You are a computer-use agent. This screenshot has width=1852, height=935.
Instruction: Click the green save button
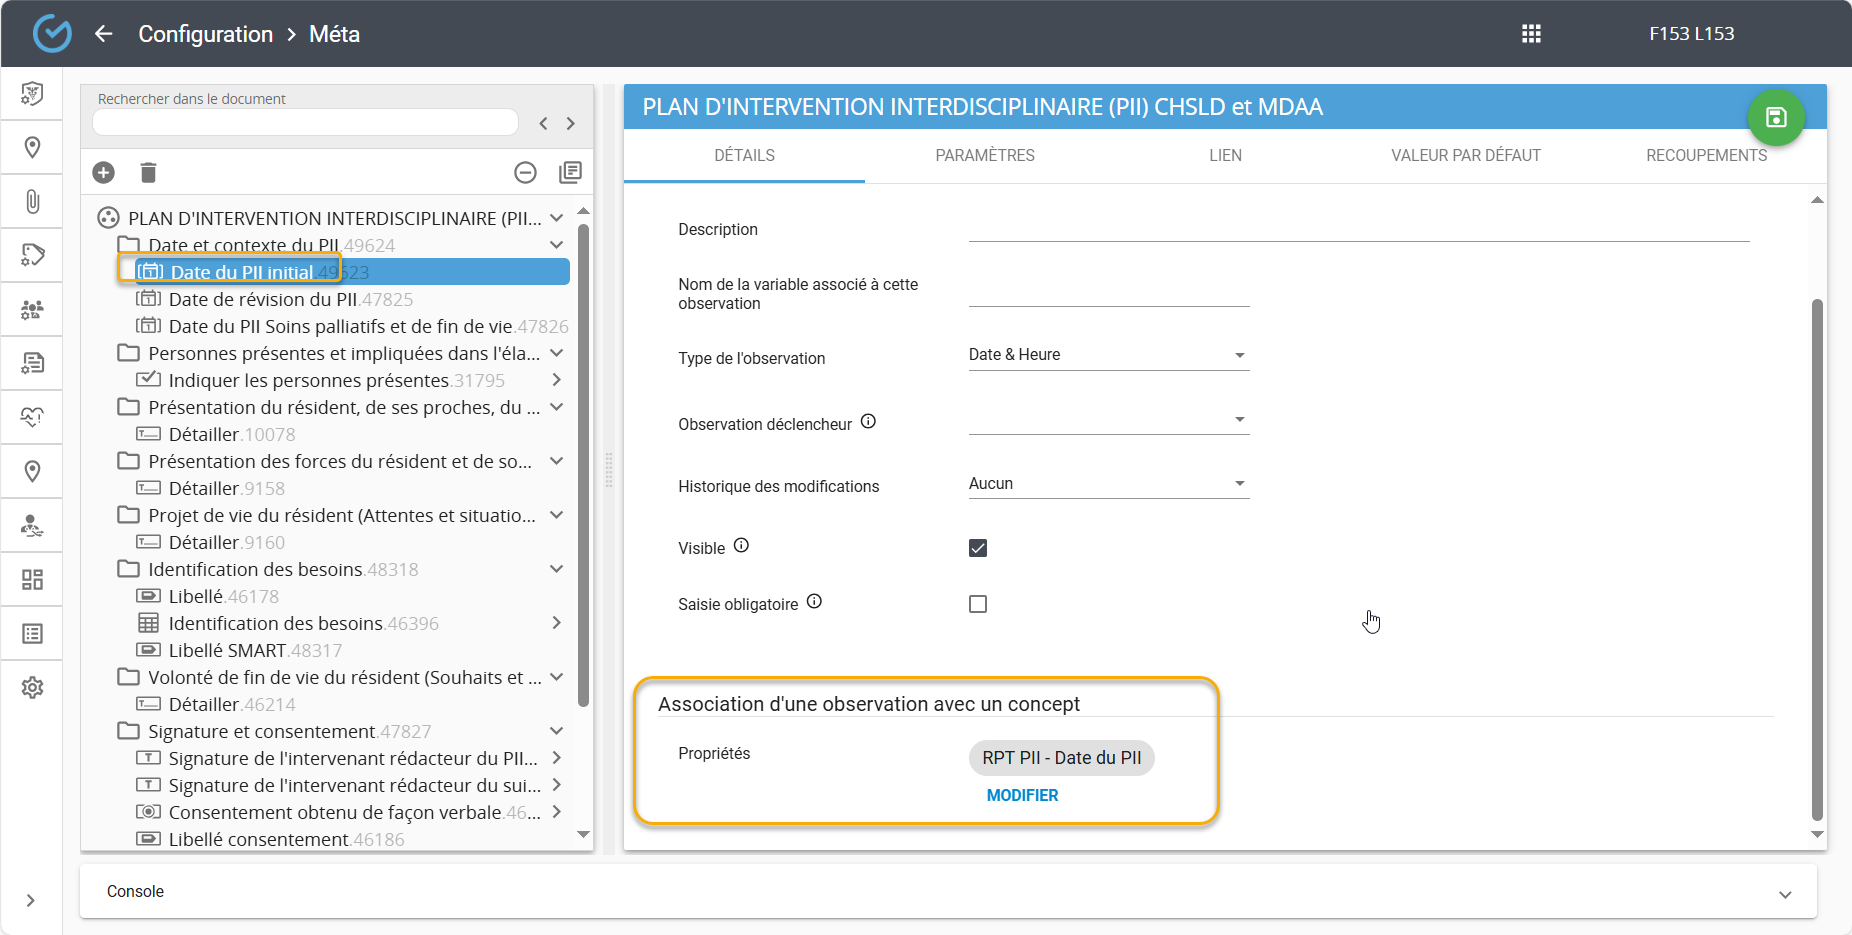[x=1775, y=118]
